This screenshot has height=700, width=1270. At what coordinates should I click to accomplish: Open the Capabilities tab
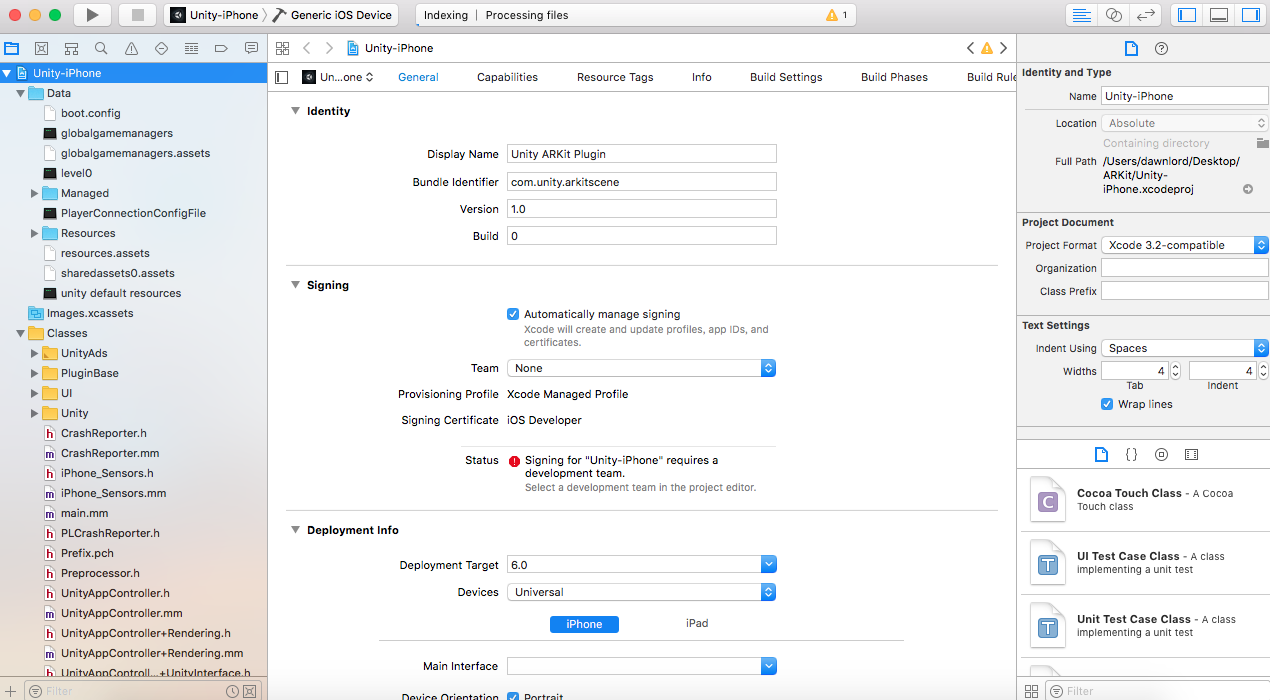(508, 76)
